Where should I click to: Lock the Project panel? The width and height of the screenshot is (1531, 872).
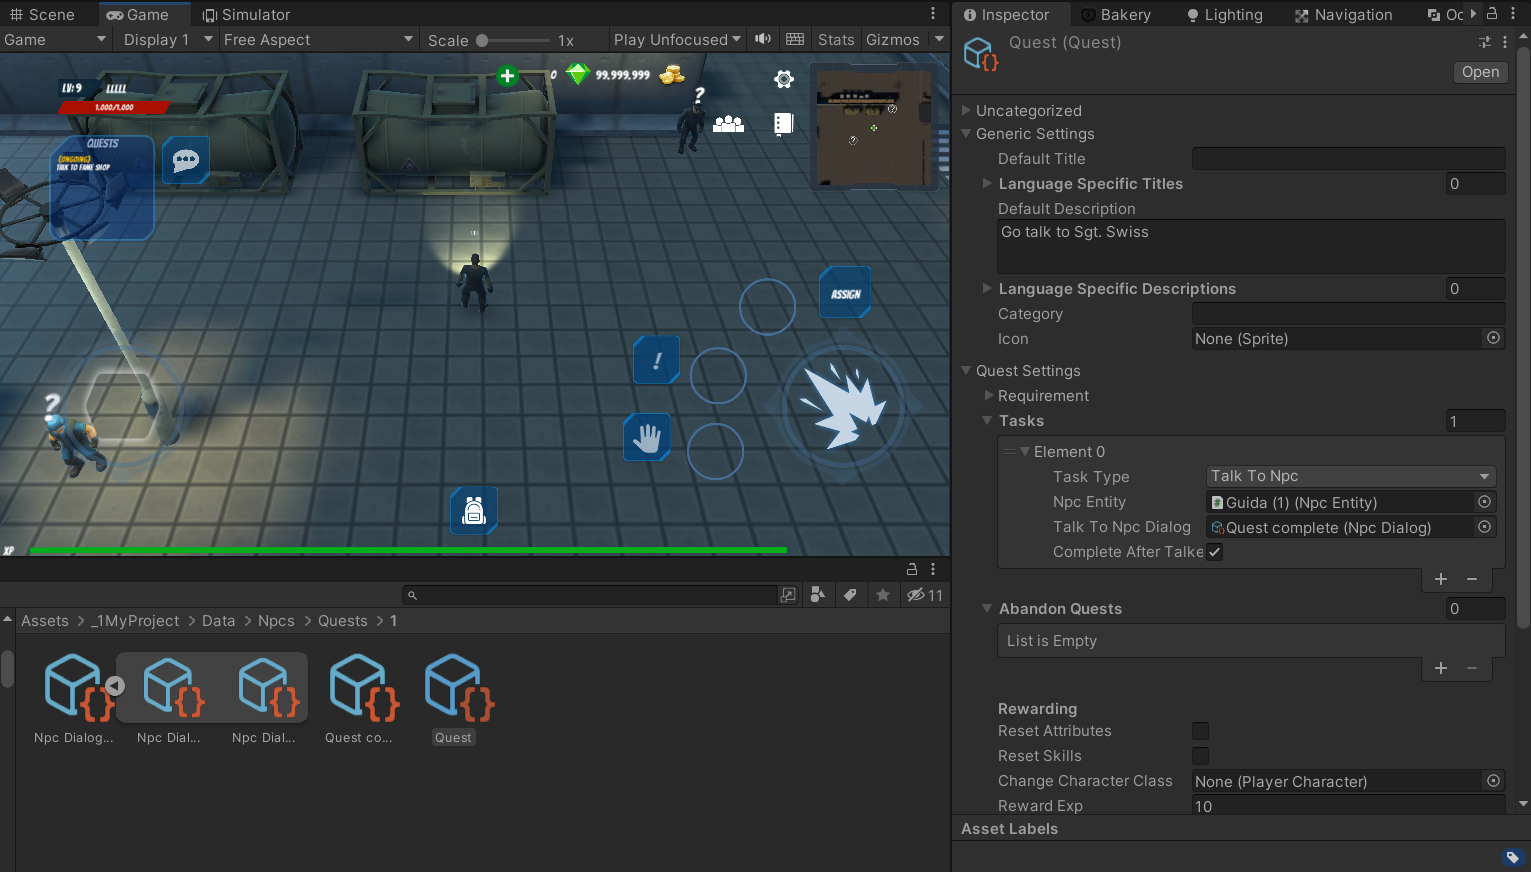pyautogui.click(x=912, y=568)
